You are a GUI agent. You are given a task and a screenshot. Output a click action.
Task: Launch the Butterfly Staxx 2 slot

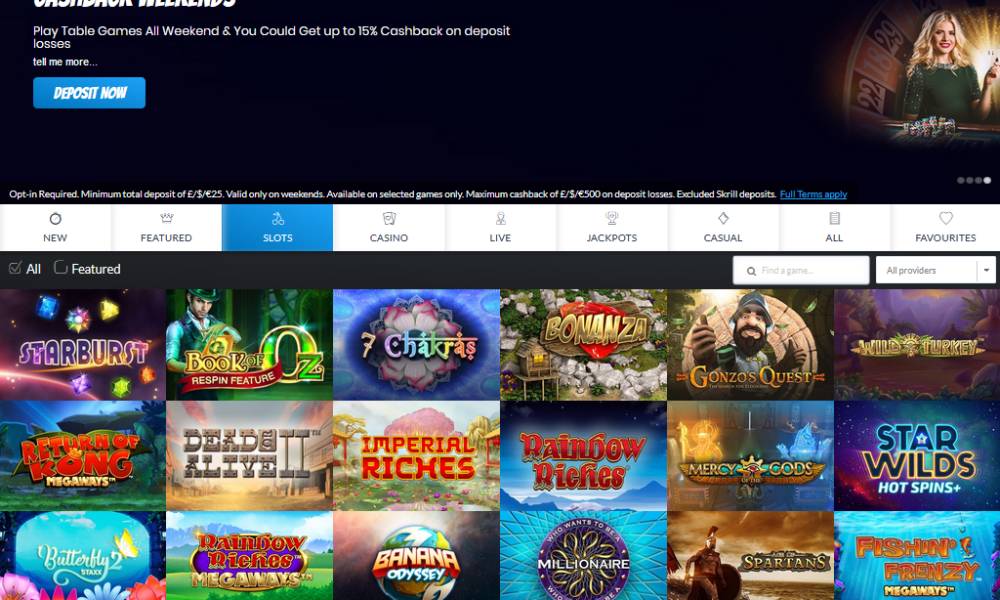coord(83,555)
